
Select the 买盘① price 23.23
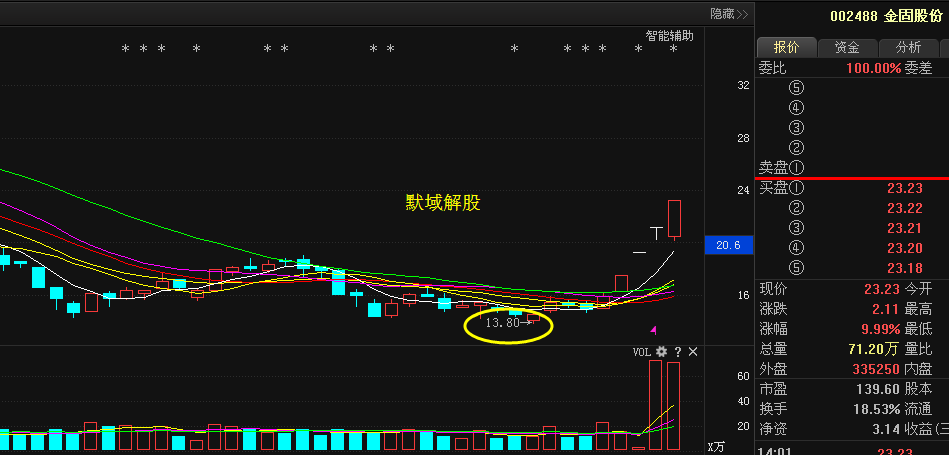point(905,188)
